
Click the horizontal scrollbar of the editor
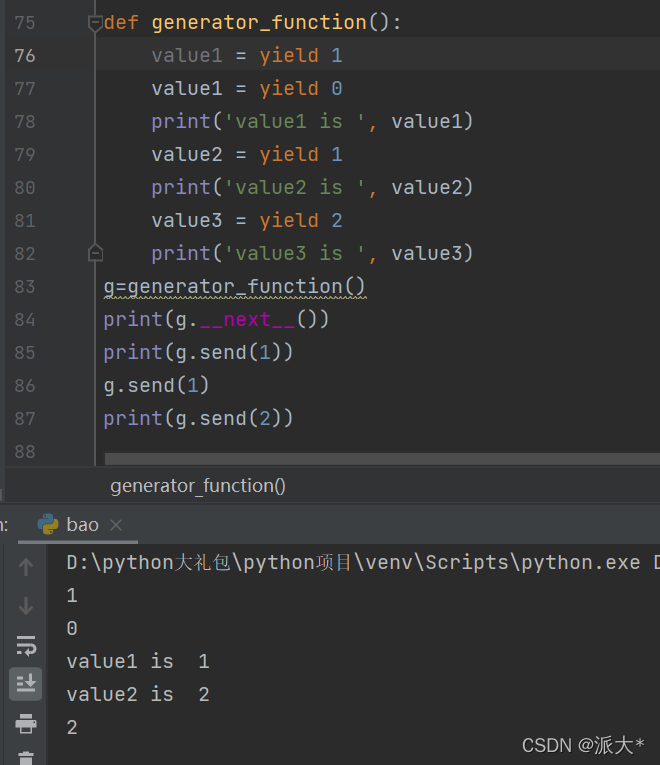point(382,459)
